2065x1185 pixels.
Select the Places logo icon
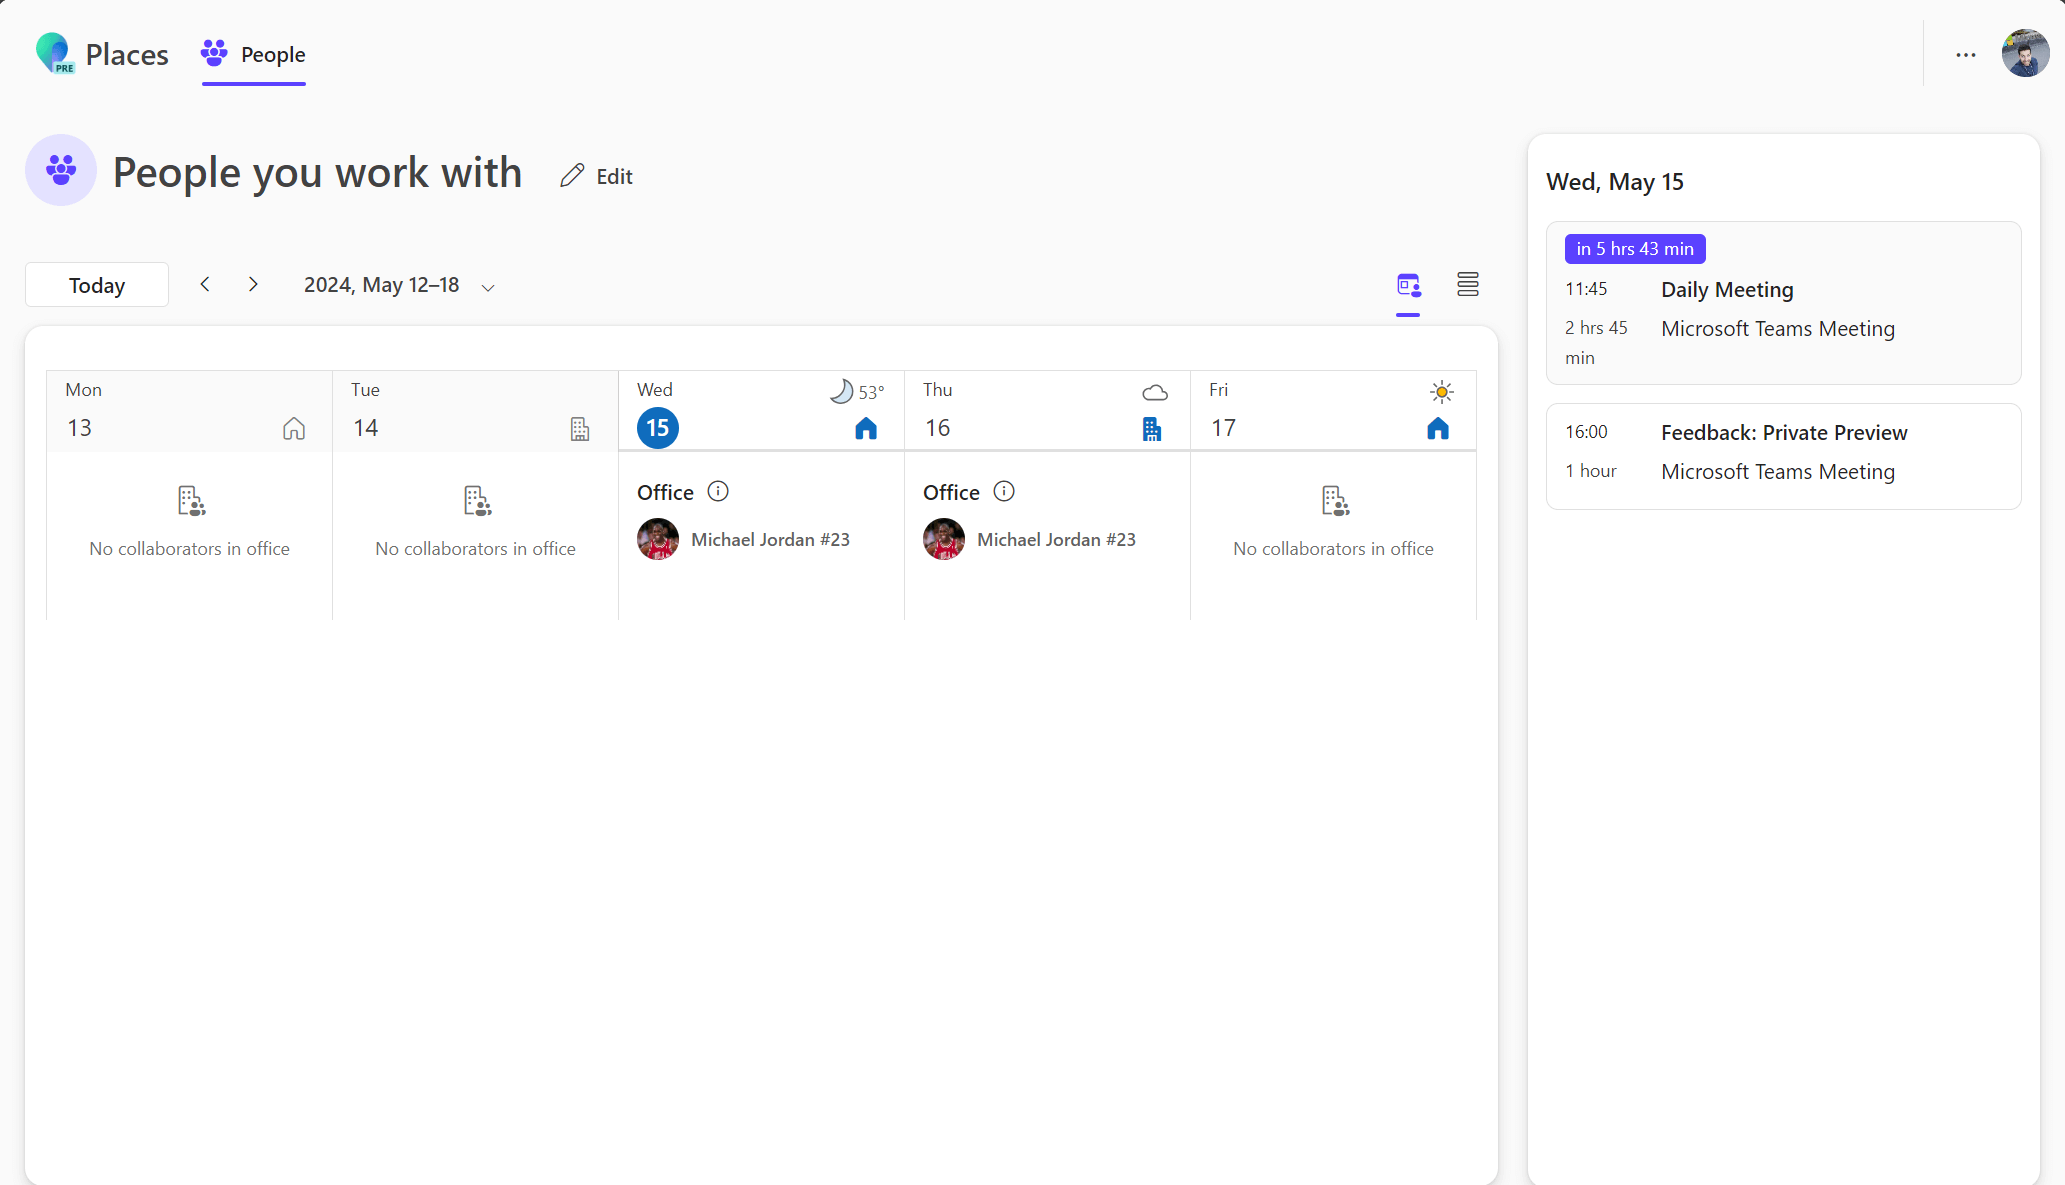click(54, 53)
